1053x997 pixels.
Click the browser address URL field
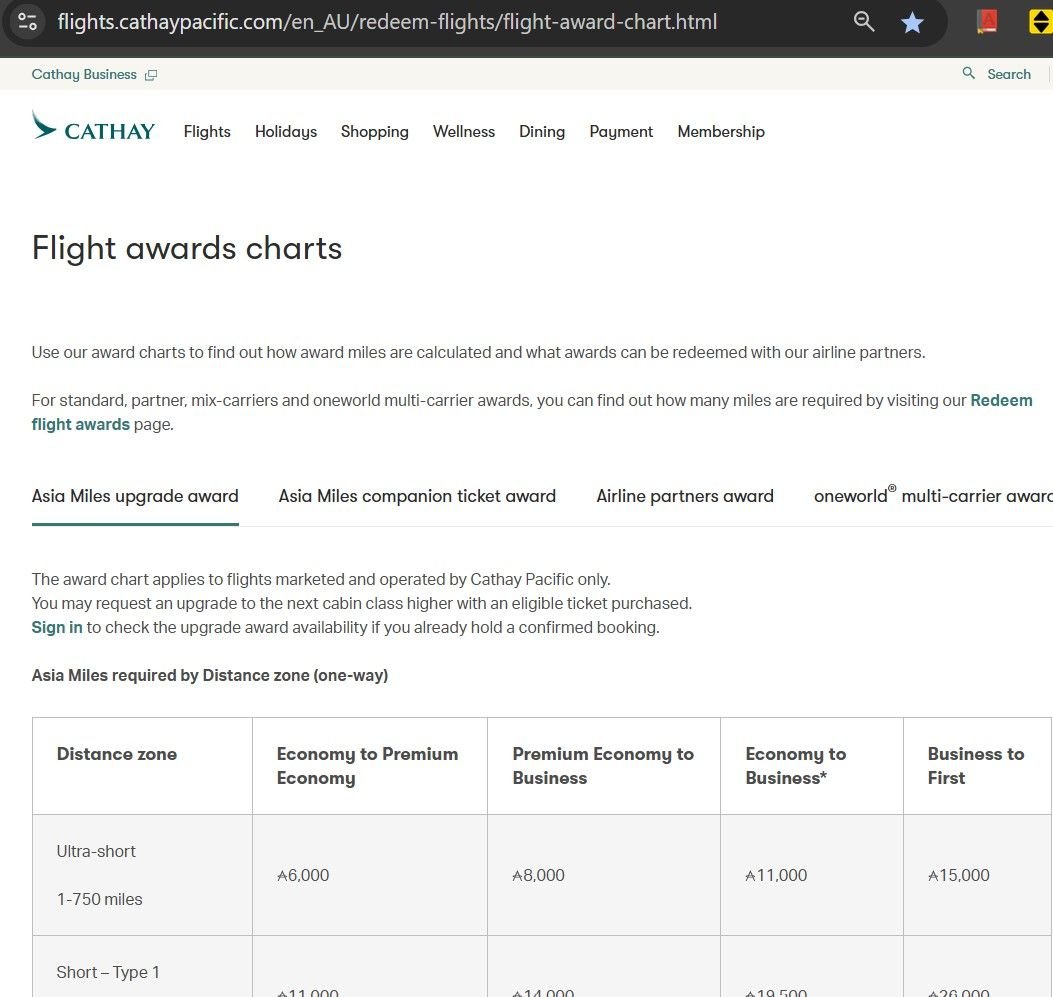pos(387,22)
